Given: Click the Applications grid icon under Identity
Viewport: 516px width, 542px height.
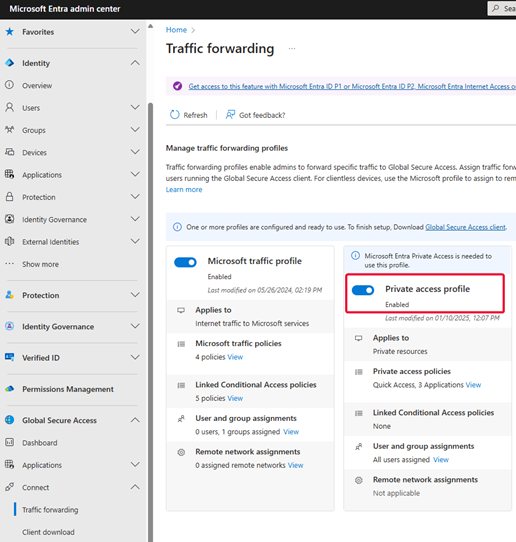Looking at the screenshot, I should (x=10, y=175).
